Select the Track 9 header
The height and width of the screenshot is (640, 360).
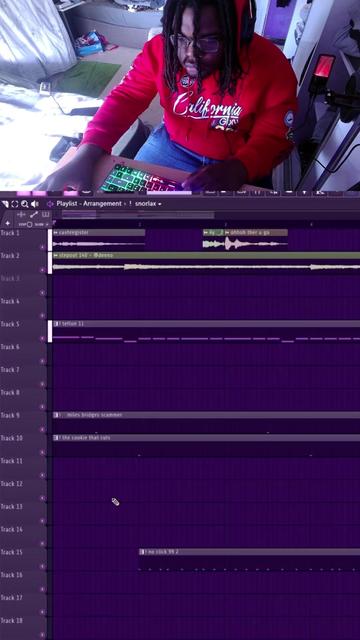[x=23, y=422]
